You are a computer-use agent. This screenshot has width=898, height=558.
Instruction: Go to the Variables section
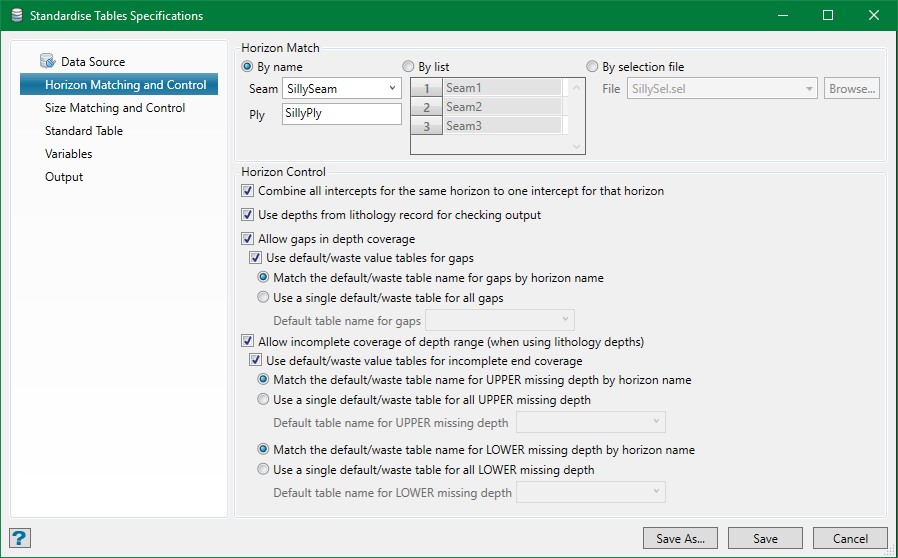click(68, 154)
